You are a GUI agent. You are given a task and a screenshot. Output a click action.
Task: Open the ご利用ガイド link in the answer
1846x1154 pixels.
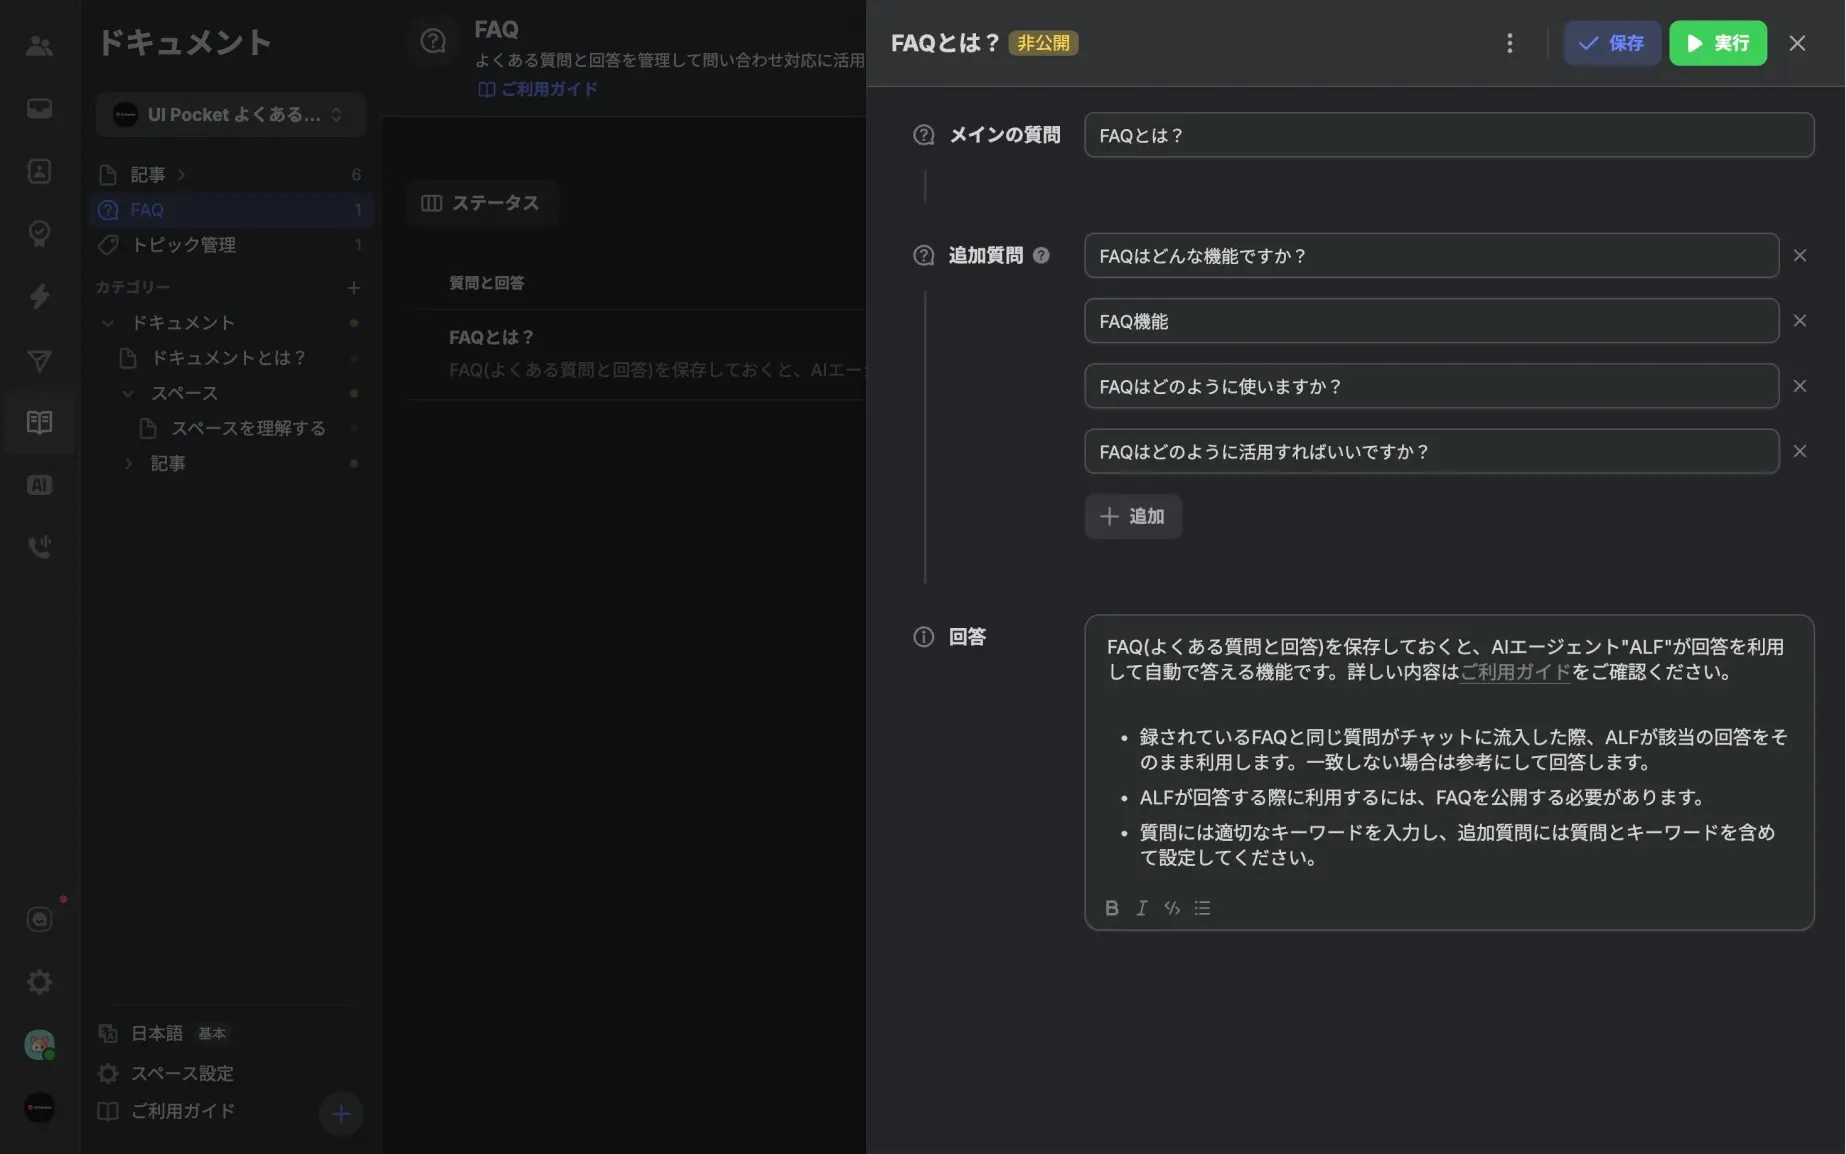click(1514, 672)
